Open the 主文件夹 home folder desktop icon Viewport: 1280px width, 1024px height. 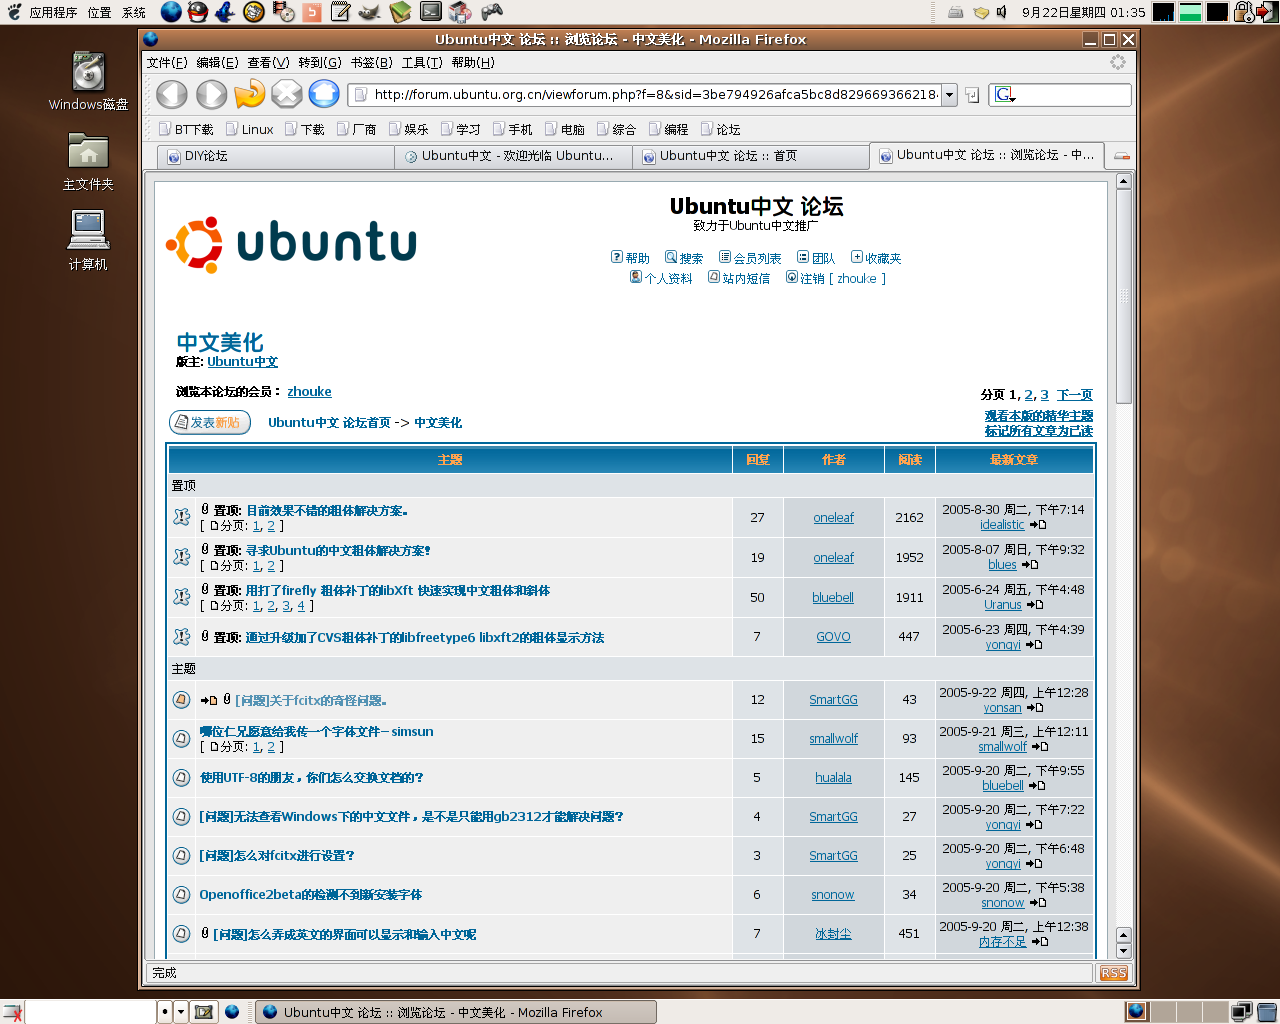pos(88,162)
